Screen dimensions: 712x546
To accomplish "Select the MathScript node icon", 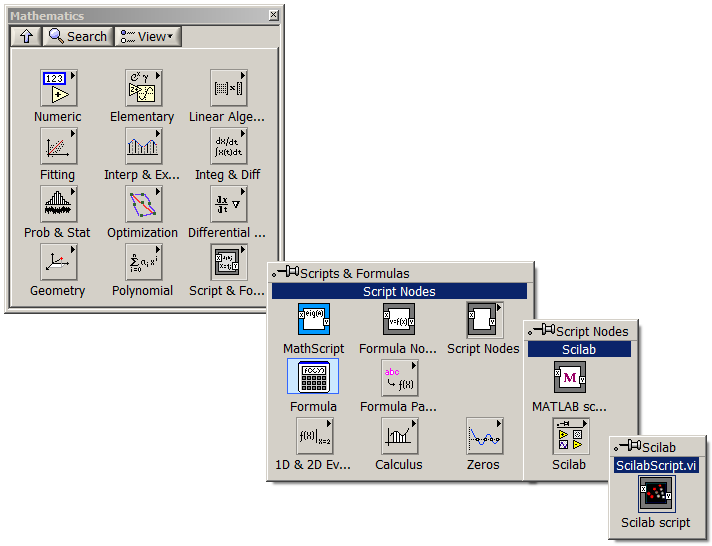I will pyautogui.click(x=314, y=319).
